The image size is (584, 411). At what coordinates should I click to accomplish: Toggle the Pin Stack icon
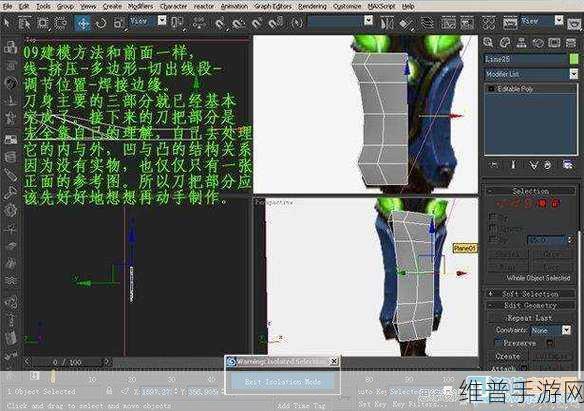tap(494, 165)
